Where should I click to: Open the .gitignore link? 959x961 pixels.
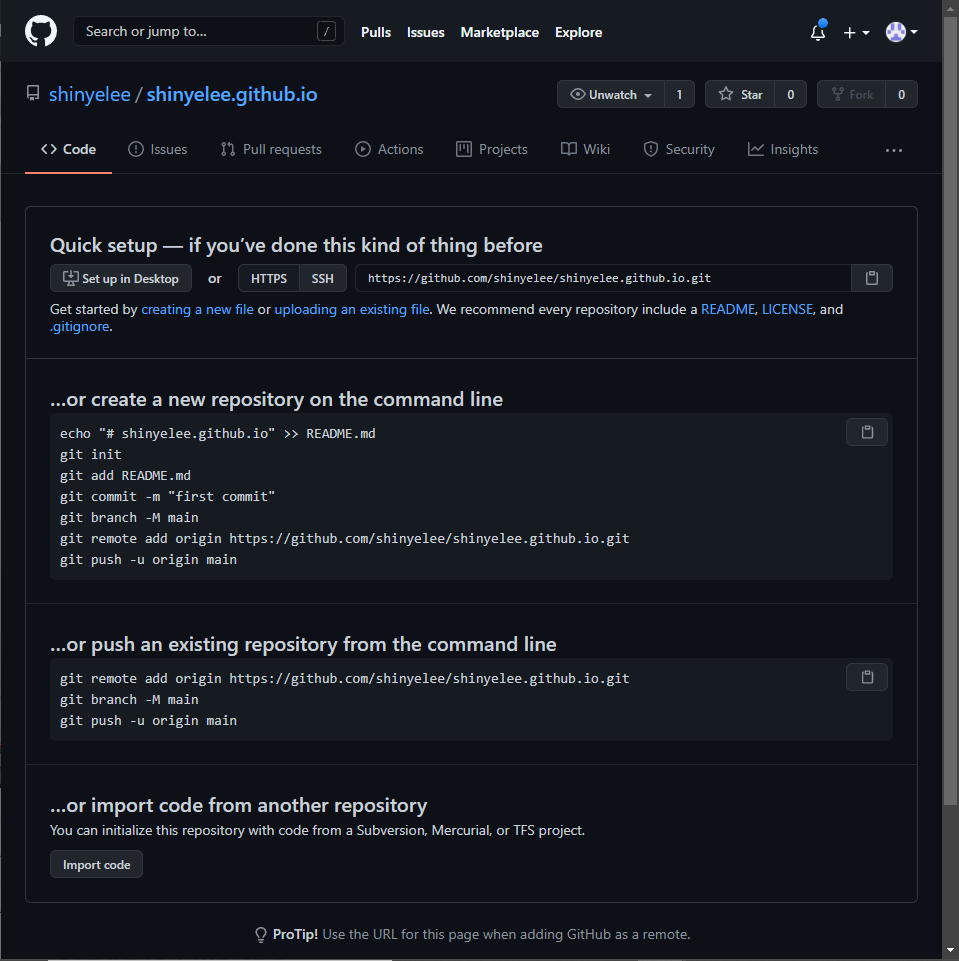[80, 327]
